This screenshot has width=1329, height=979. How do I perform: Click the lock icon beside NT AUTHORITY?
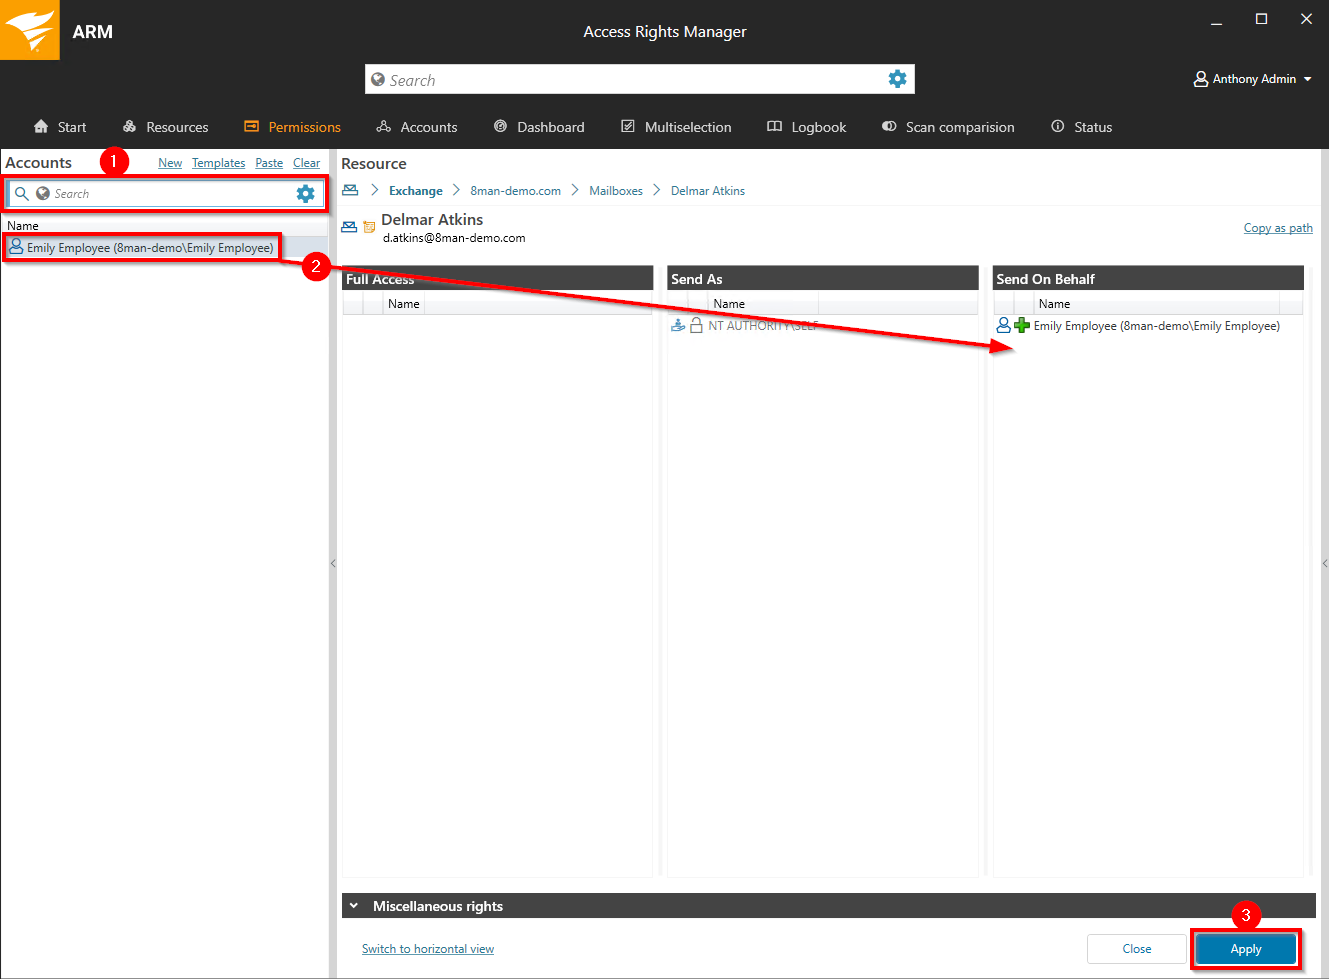pyautogui.click(x=696, y=326)
